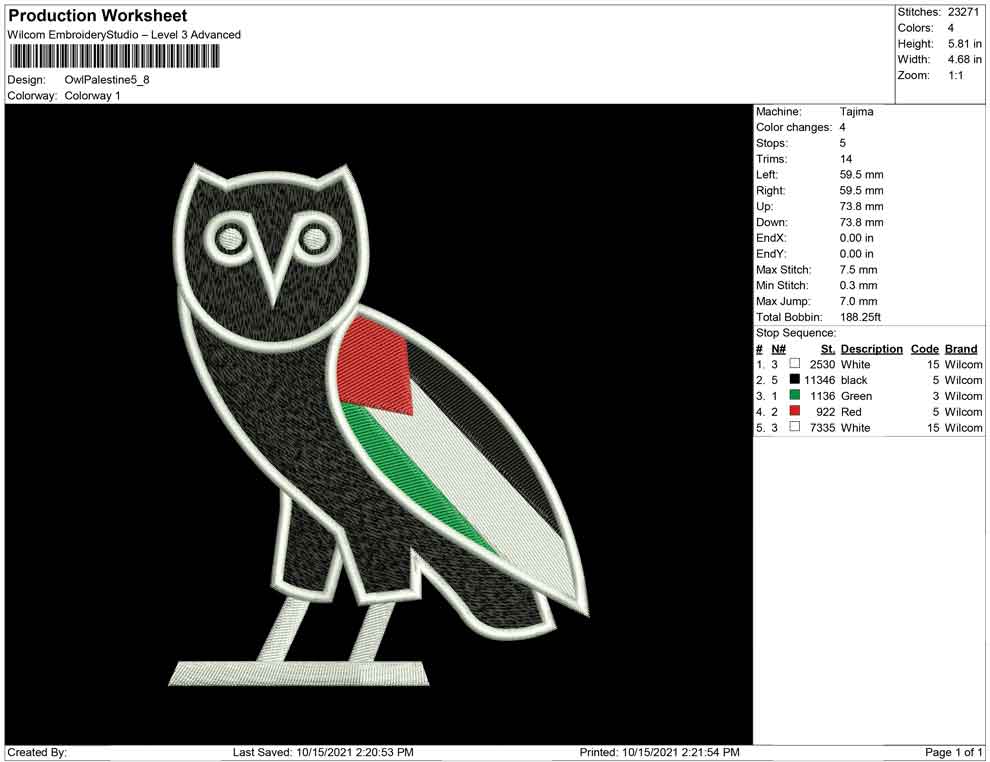The height and width of the screenshot is (762, 990).
Task: Click the 'Down:' label
Action: pos(772,222)
